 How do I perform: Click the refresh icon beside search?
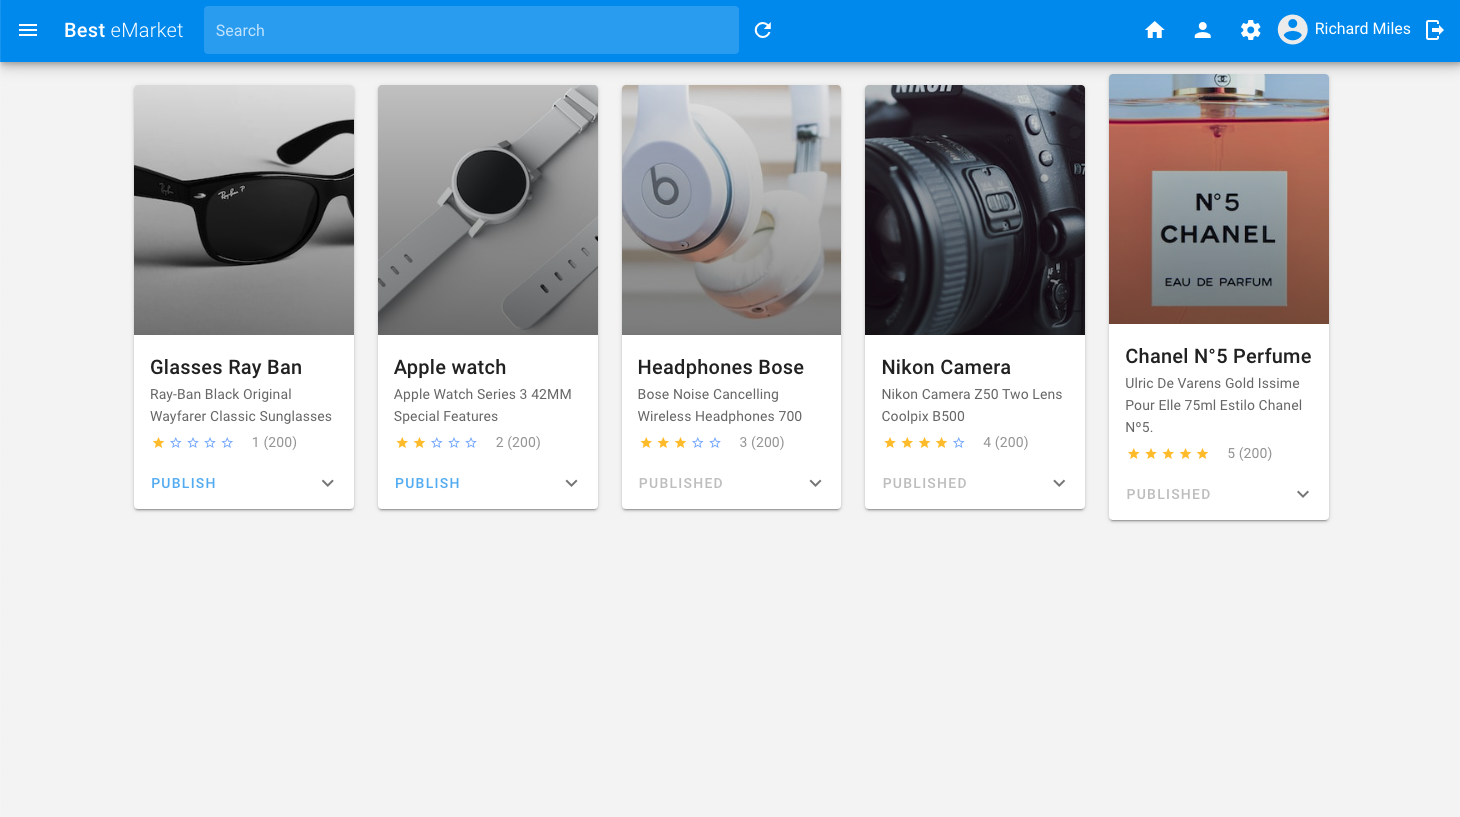pyautogui.click(x=763, y=30)
